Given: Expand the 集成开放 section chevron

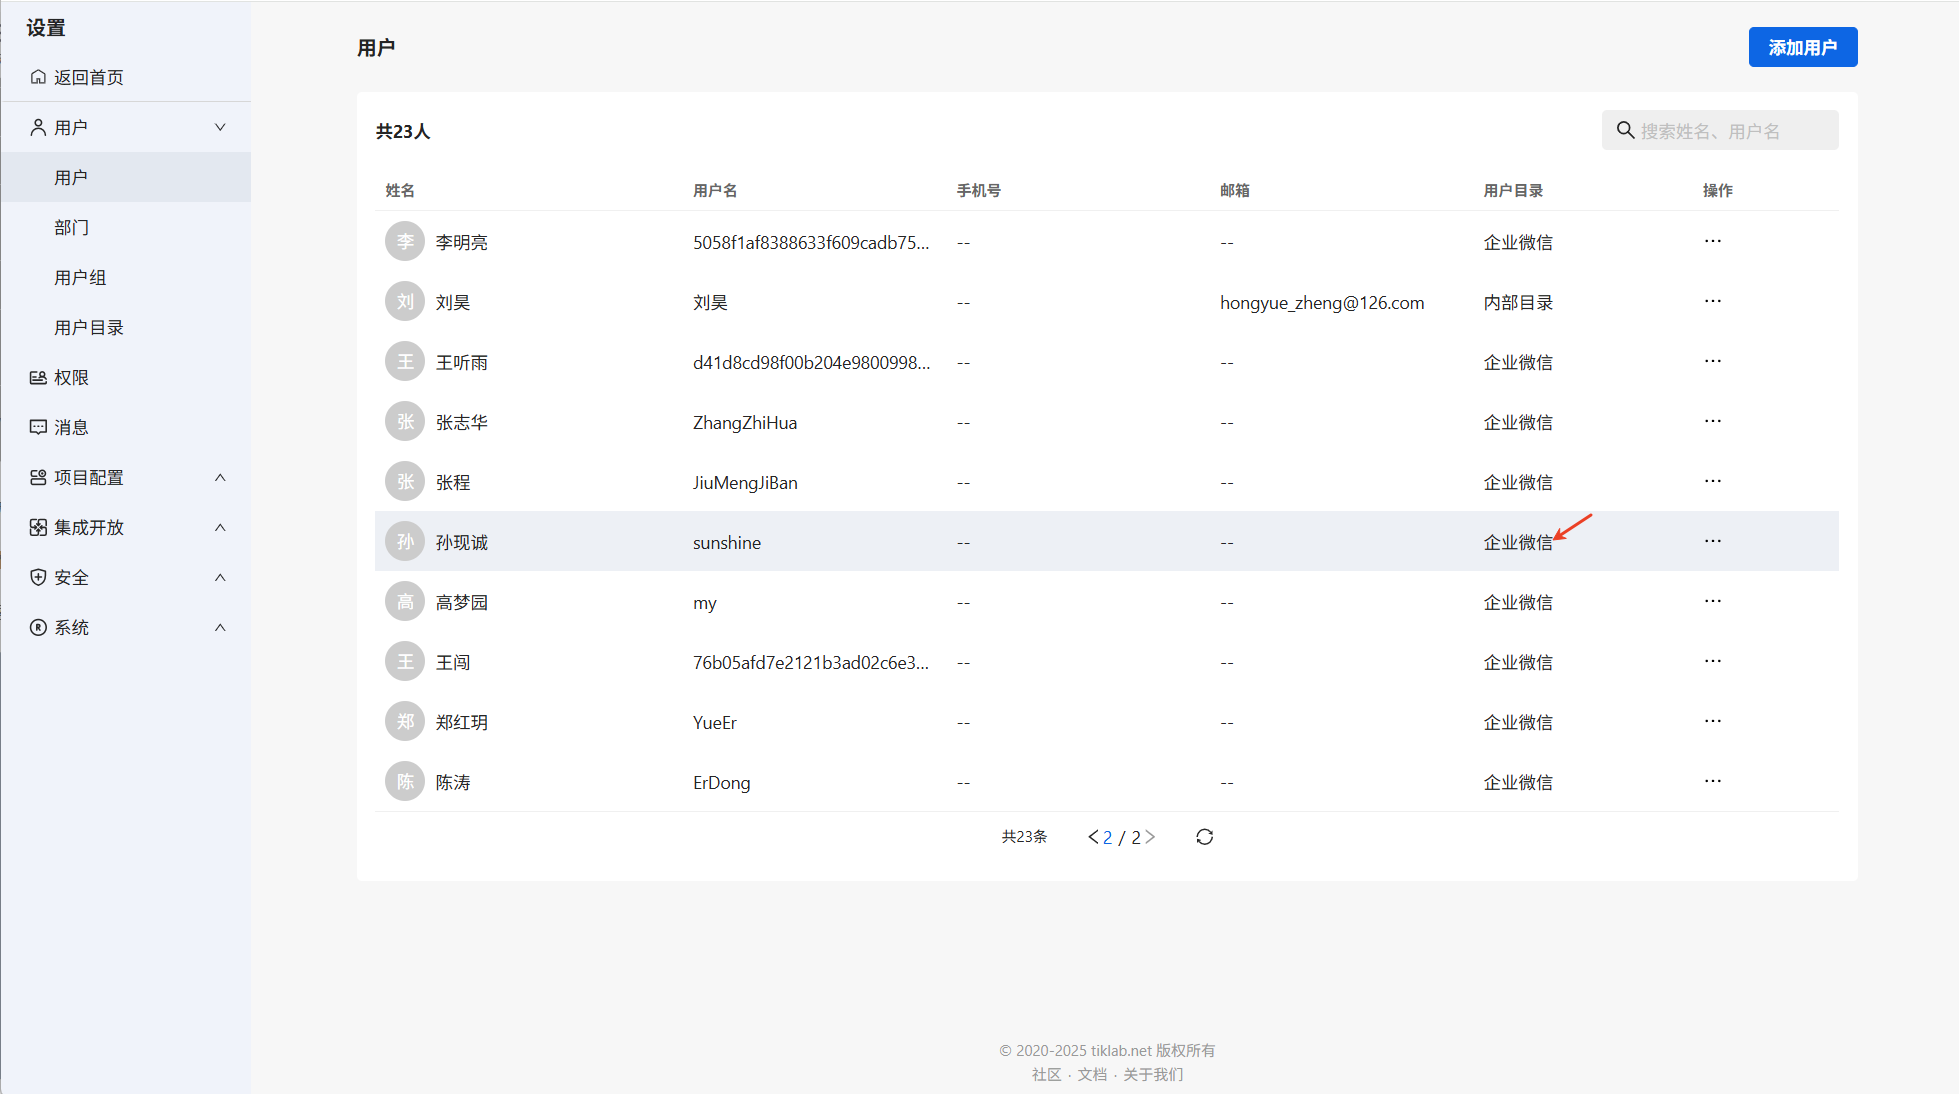Looking at the screenshot, I should (x=220, y=527).
